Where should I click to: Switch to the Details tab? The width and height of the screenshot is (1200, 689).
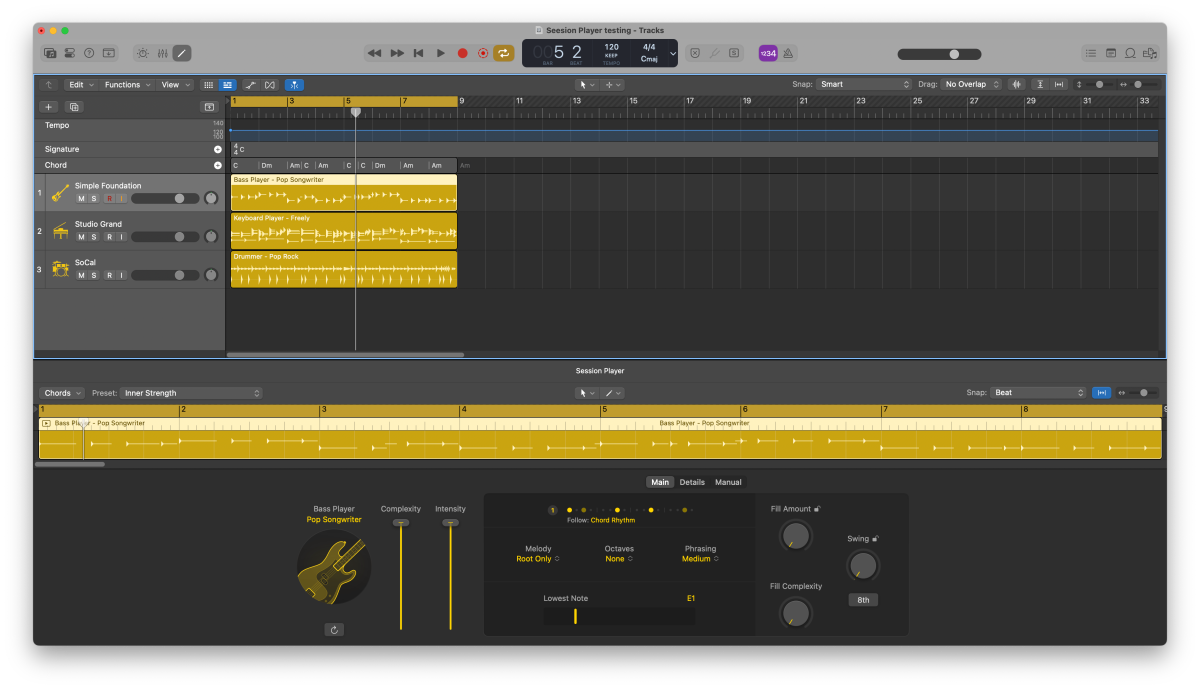(x=692, y=481)
